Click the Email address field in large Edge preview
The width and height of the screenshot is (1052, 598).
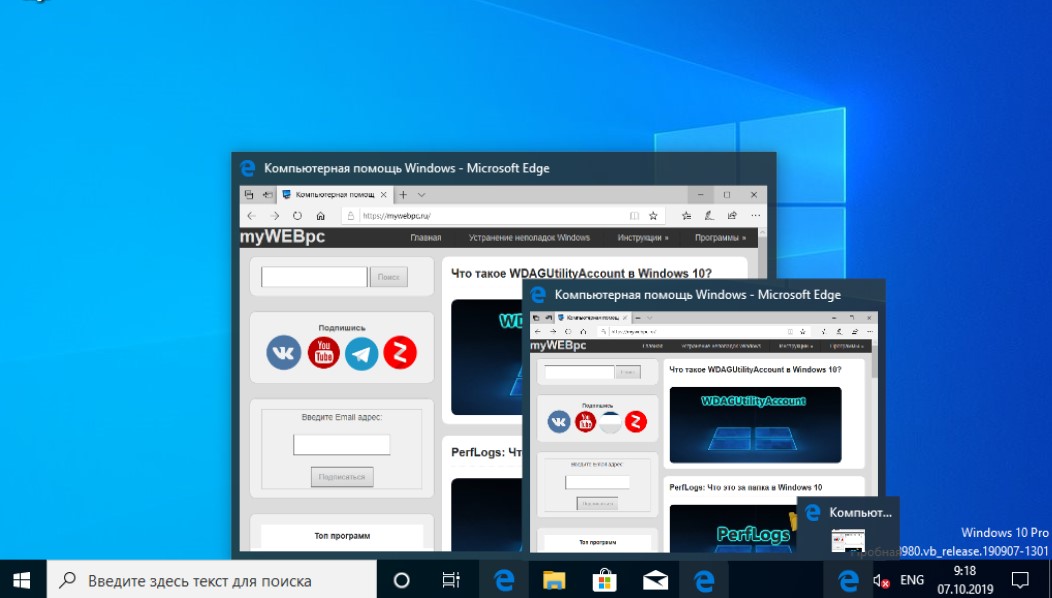click(x=341, y=444)
